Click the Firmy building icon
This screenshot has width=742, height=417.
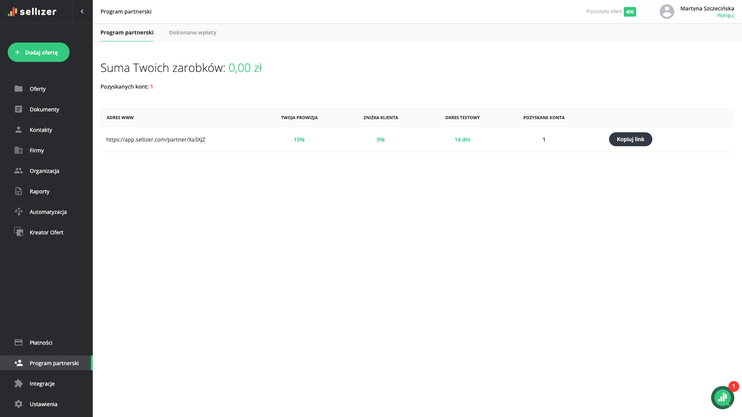coord(18,150)
